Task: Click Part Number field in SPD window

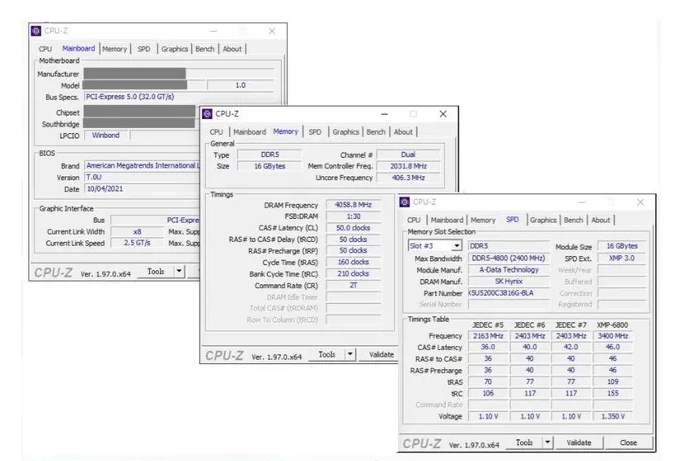Action: tap(508, 293)
